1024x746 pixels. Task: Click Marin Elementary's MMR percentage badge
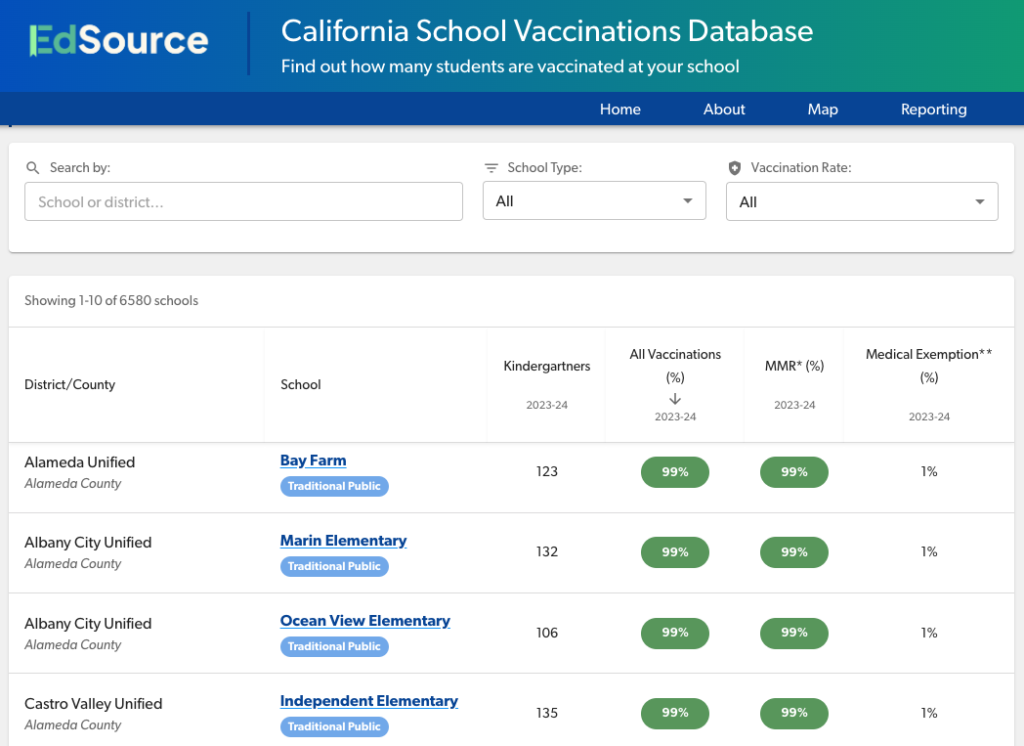pos(794,552)
